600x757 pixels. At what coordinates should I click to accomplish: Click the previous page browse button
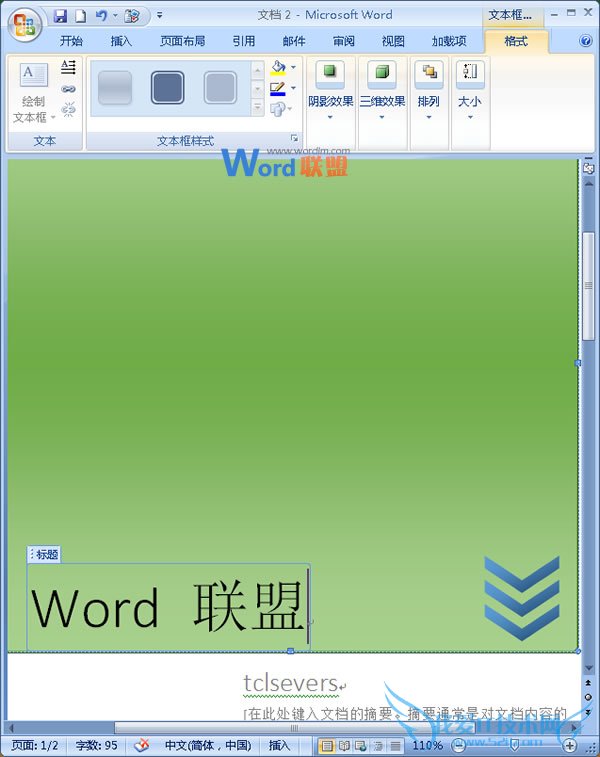click(x=588, y=683)
